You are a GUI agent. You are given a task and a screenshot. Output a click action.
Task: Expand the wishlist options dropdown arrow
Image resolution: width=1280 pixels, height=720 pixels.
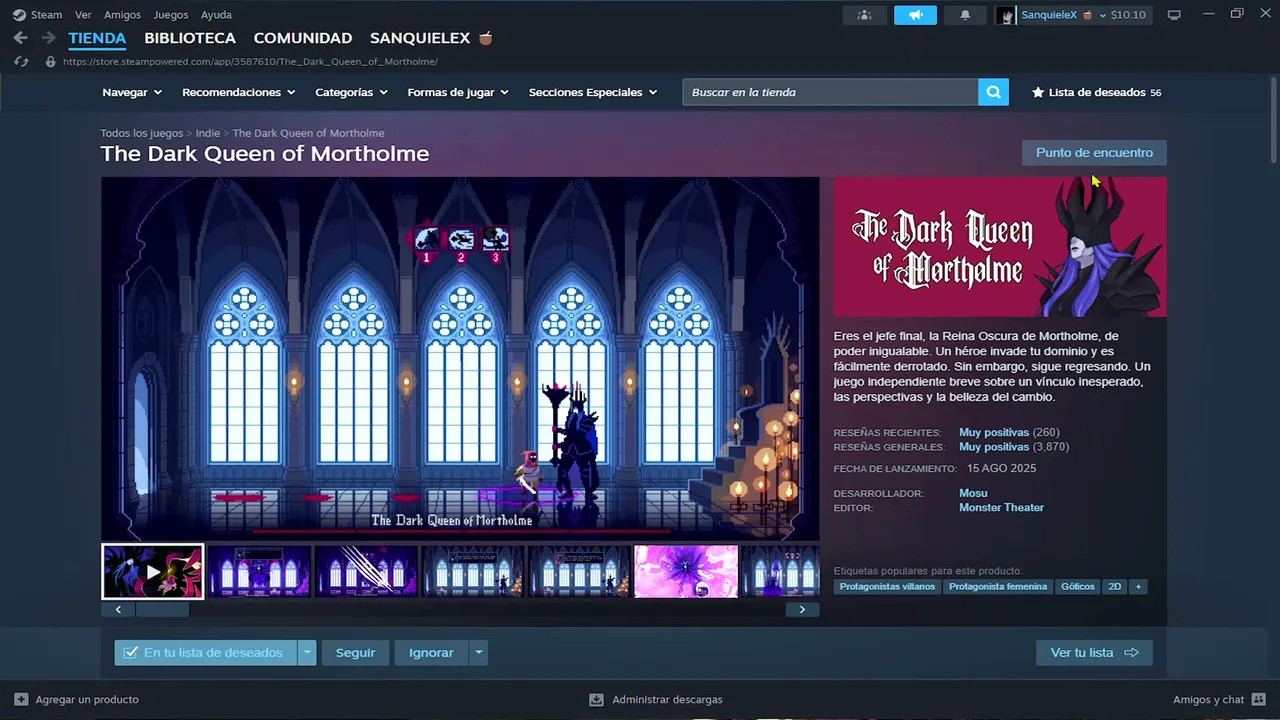tap(308, 653)
